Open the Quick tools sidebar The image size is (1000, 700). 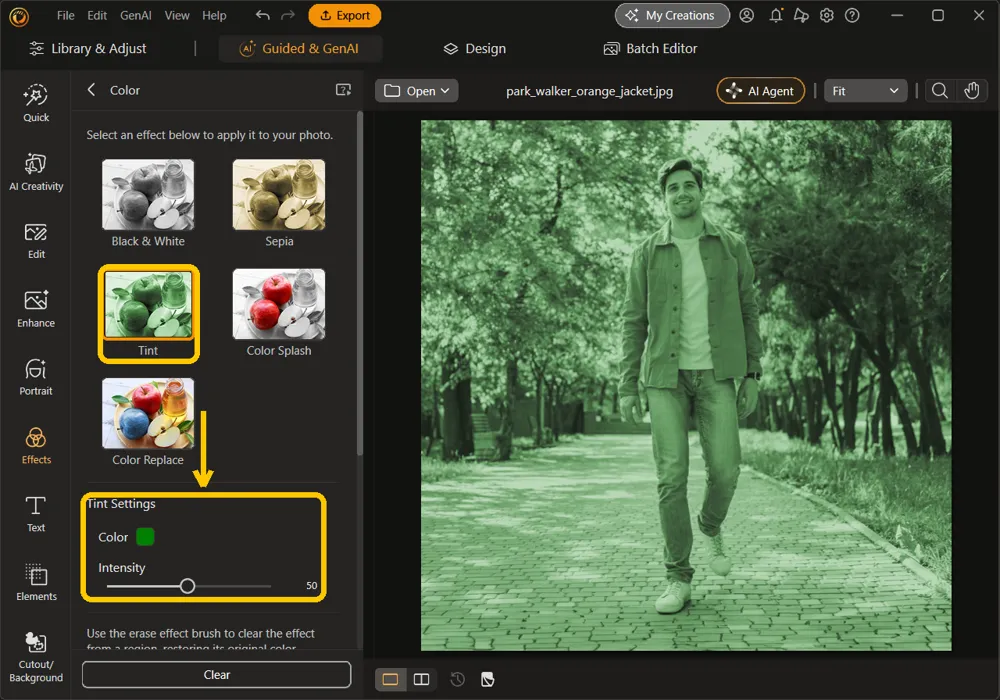(x=36, y=103)
